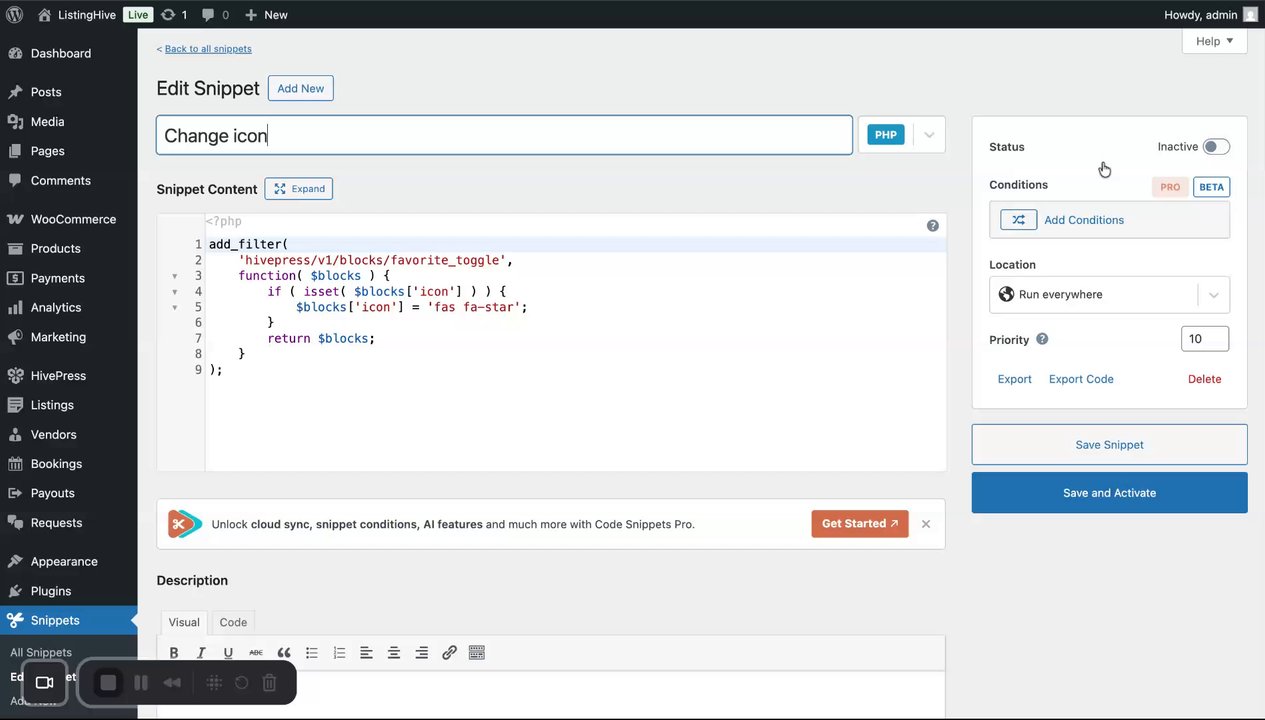The height and width of the screenshot is (720, 1265).
Task: Click the Dashboard sidebar icon
Action: (15, 53)
